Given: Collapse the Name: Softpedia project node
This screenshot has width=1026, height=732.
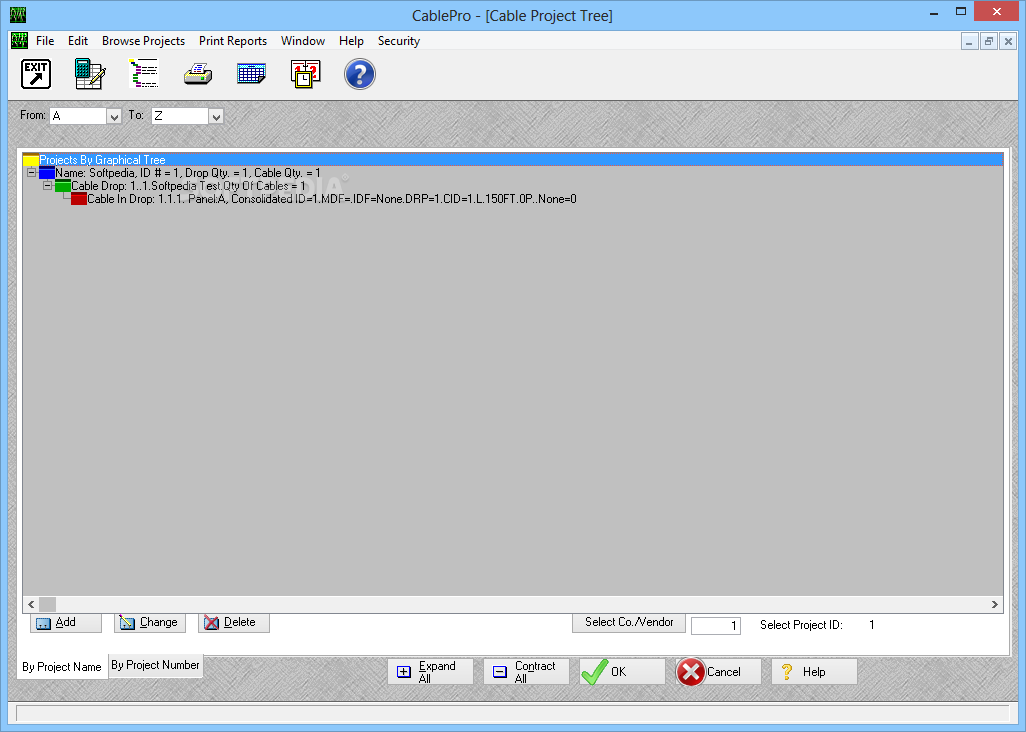Looking at the screenshot, I should coord(31,173).
